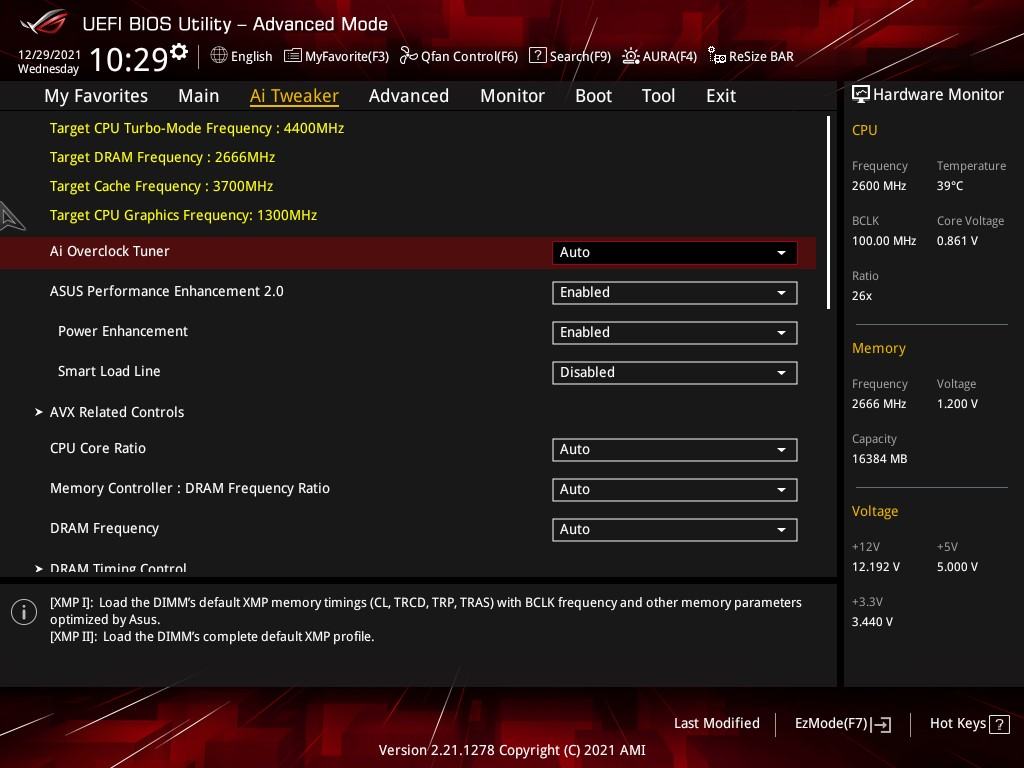Click the settings list vertical scrollbar

[x=828, y=212]
